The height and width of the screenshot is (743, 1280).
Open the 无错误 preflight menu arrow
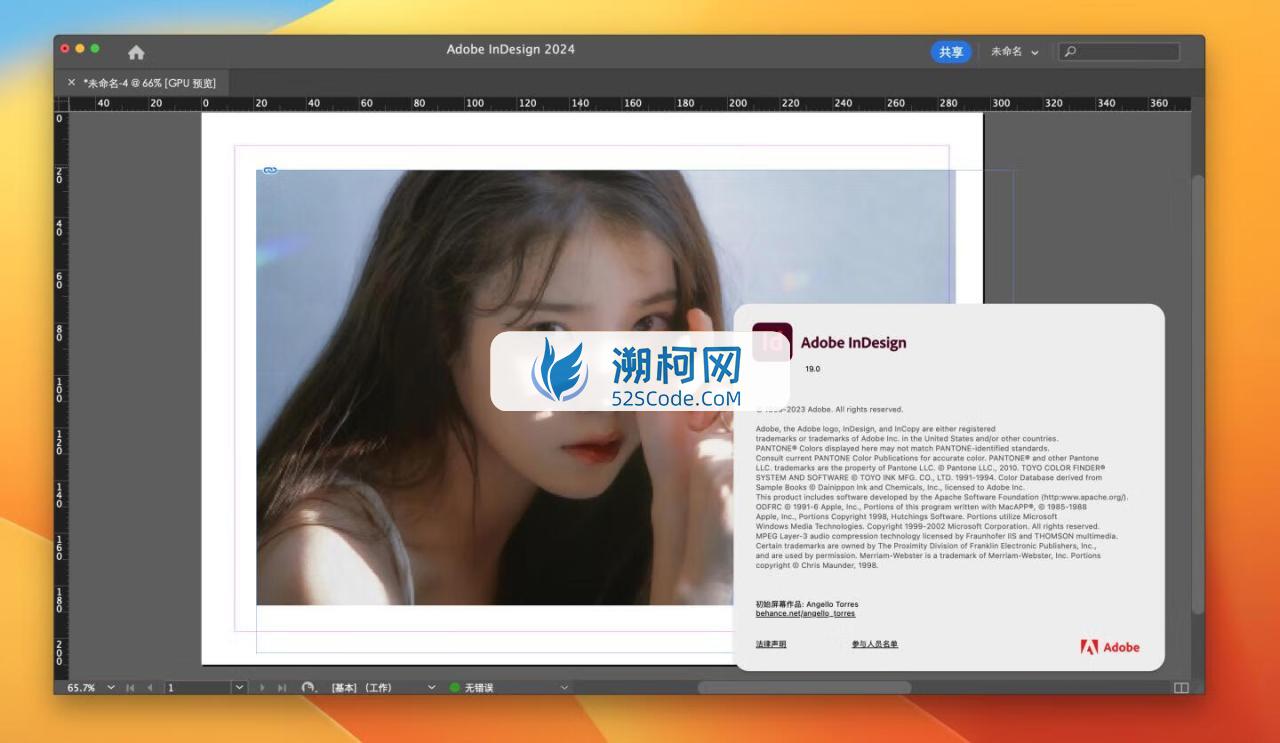564,688
